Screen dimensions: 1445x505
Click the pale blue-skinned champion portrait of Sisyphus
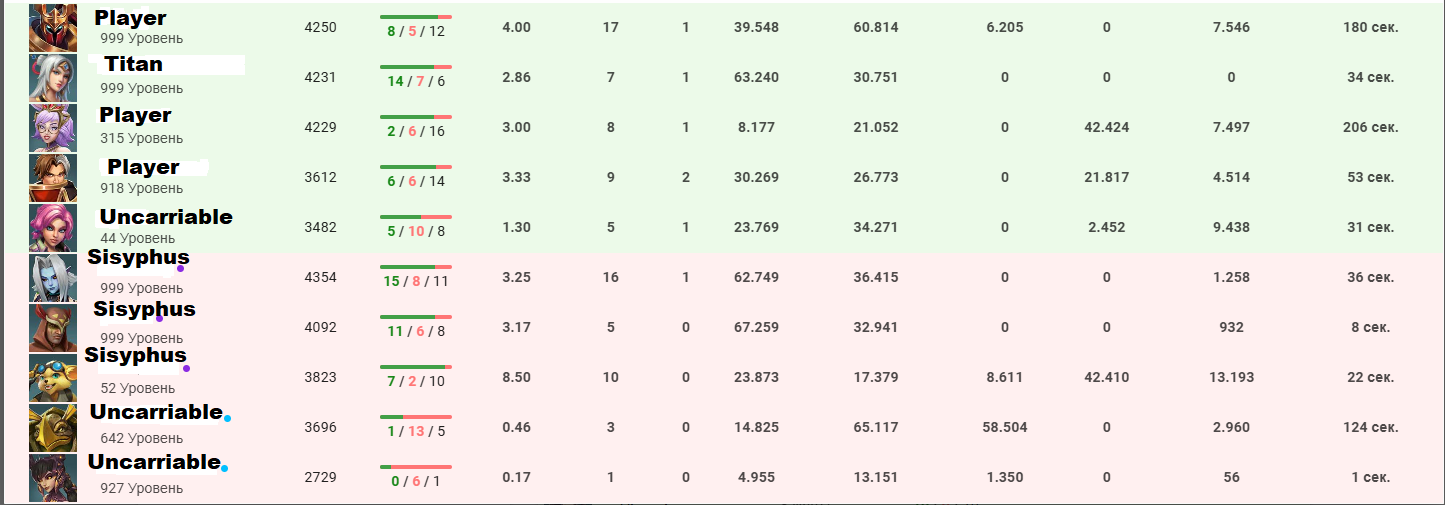click(x=53, y=277)
